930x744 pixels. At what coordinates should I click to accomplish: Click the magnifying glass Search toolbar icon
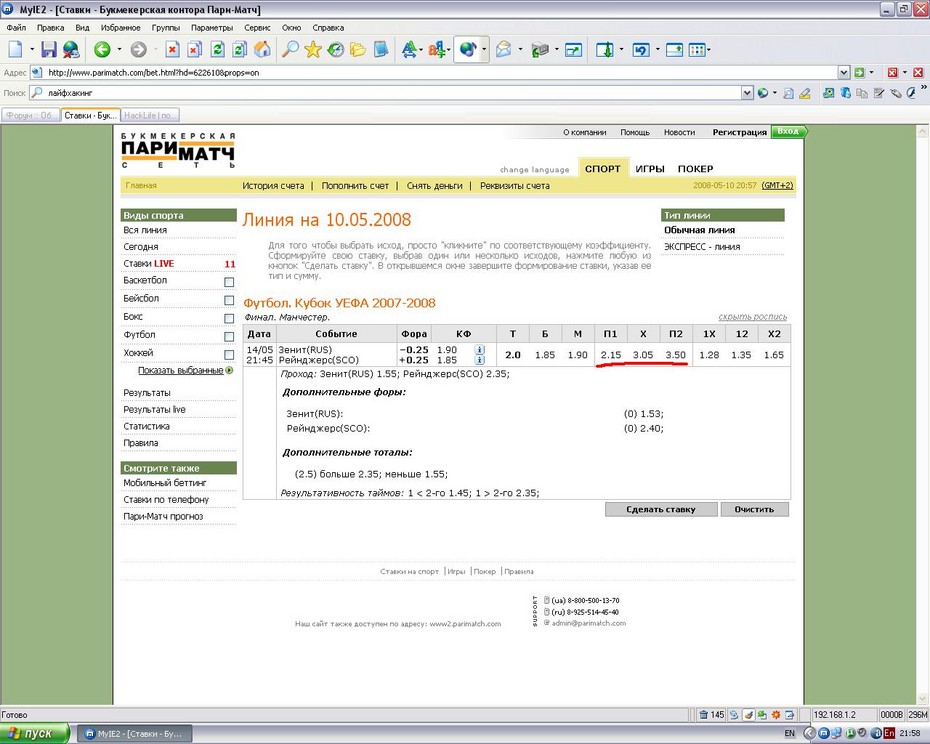(289, 49)
